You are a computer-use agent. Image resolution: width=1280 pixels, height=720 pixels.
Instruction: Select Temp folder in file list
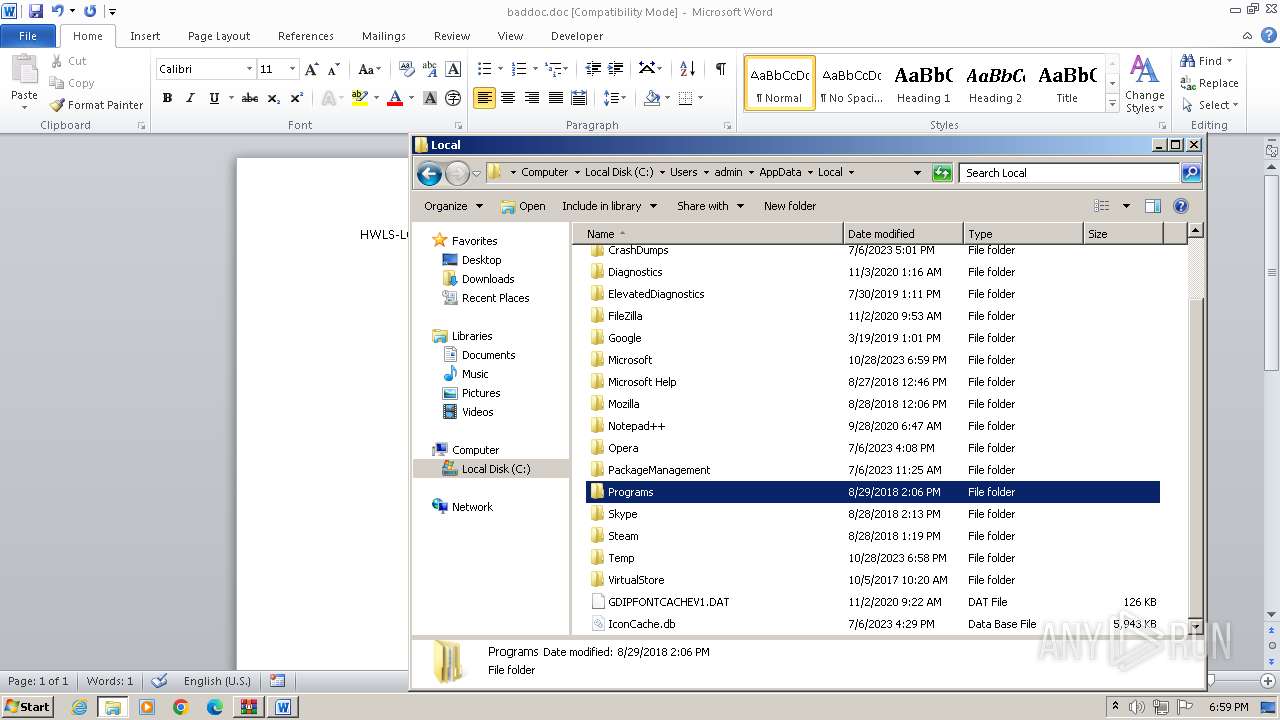(872, 558)
